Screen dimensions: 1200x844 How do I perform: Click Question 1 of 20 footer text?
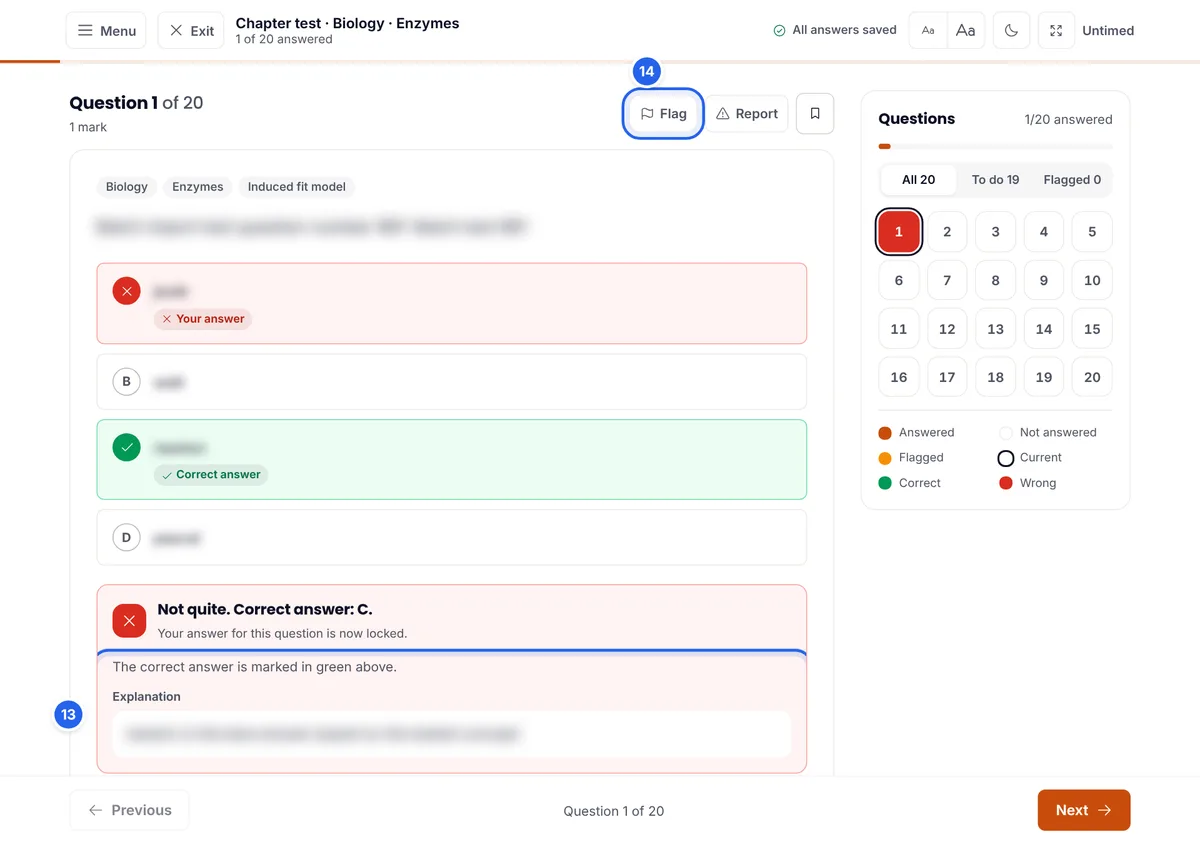pyautogui.click(x=613, y=811)
